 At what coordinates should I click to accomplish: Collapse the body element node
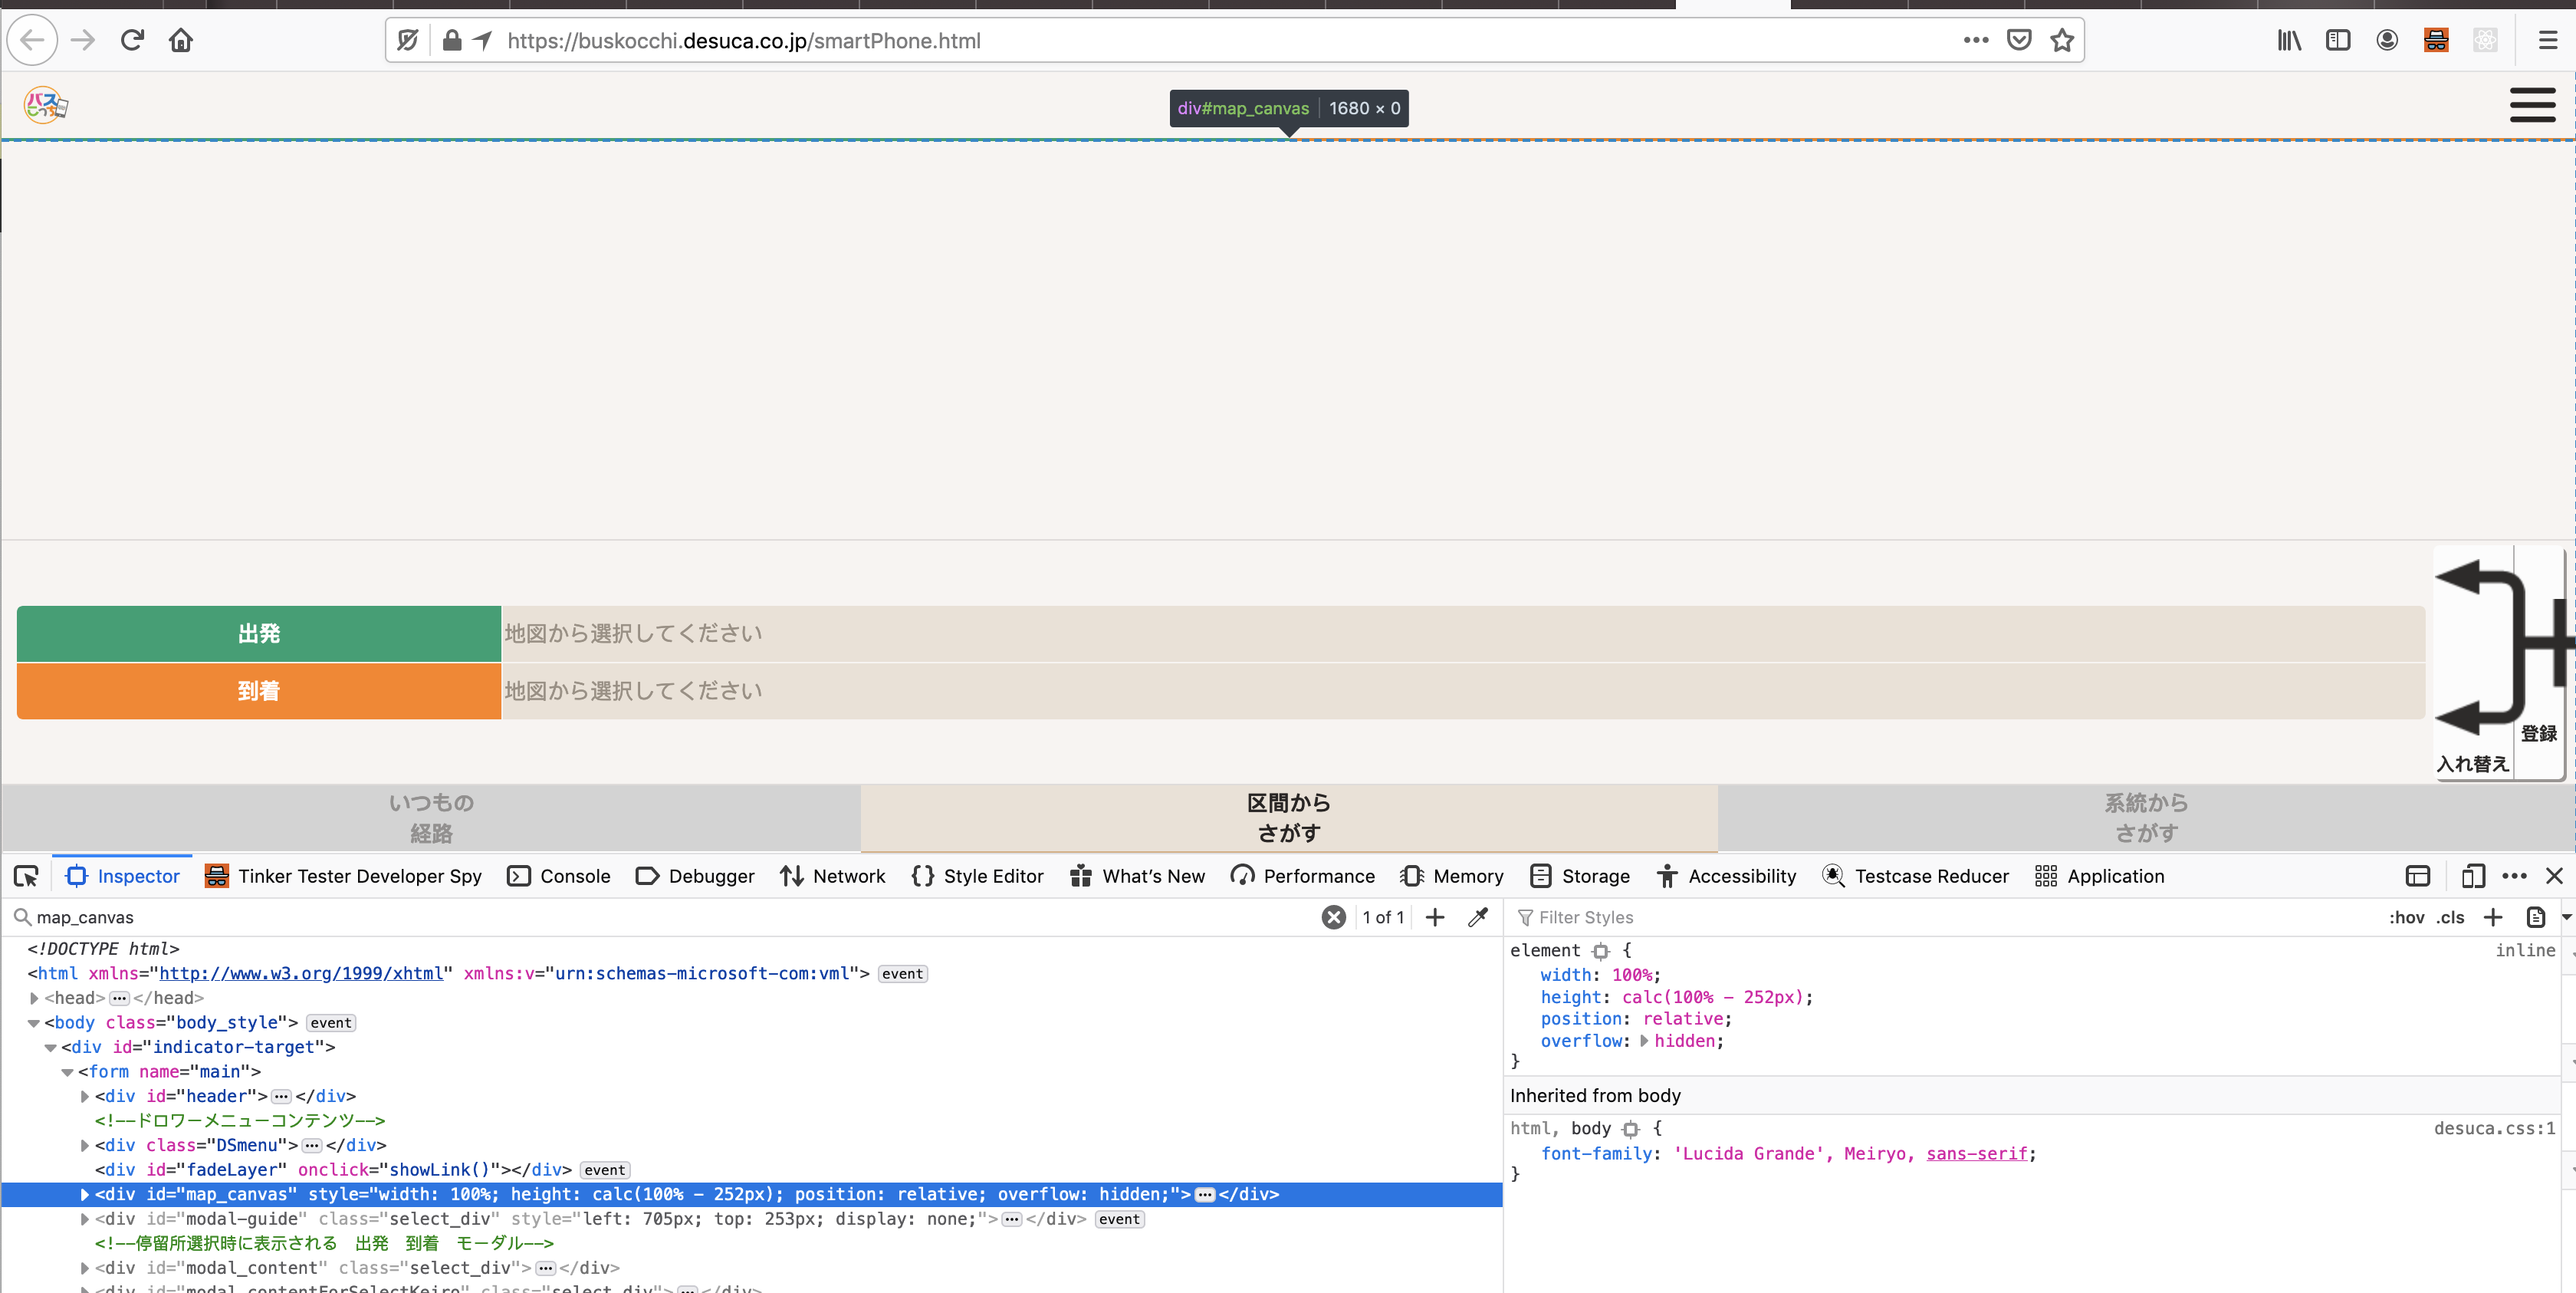point(33,1022)
